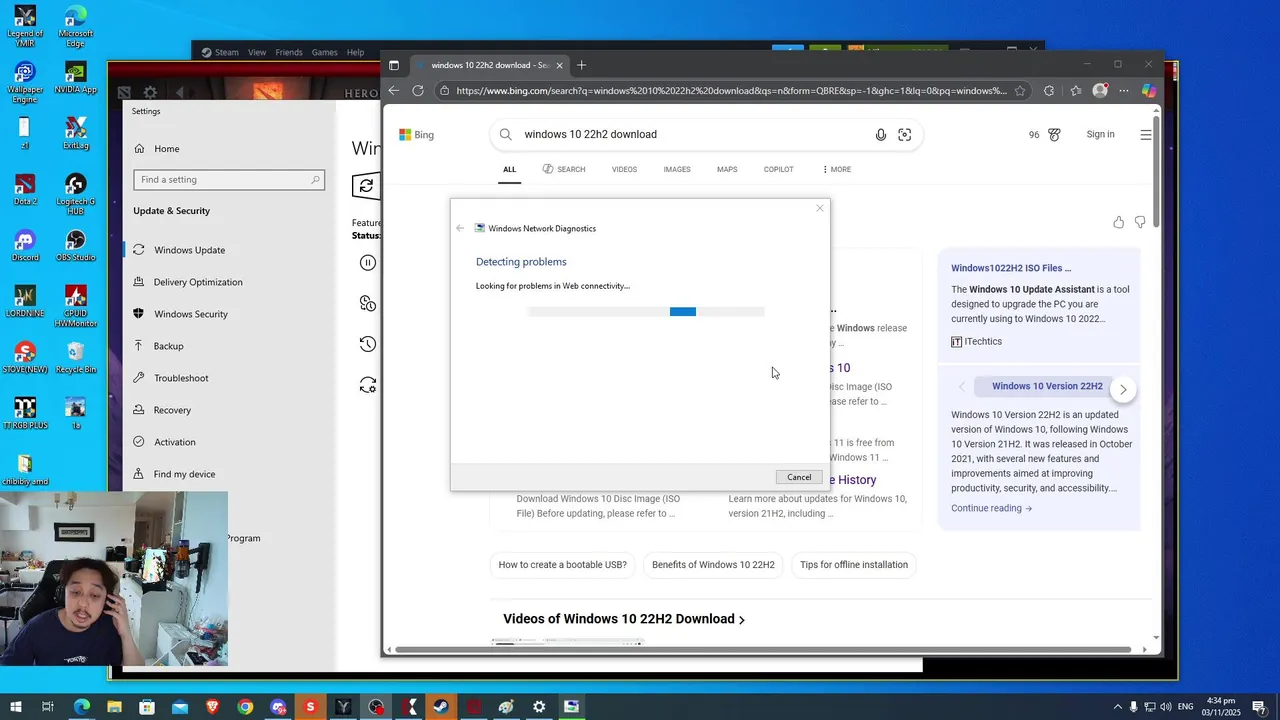Open the Edge profile avatar
The height and width of the screenshot is (720, 1280).
[1100, 90]
